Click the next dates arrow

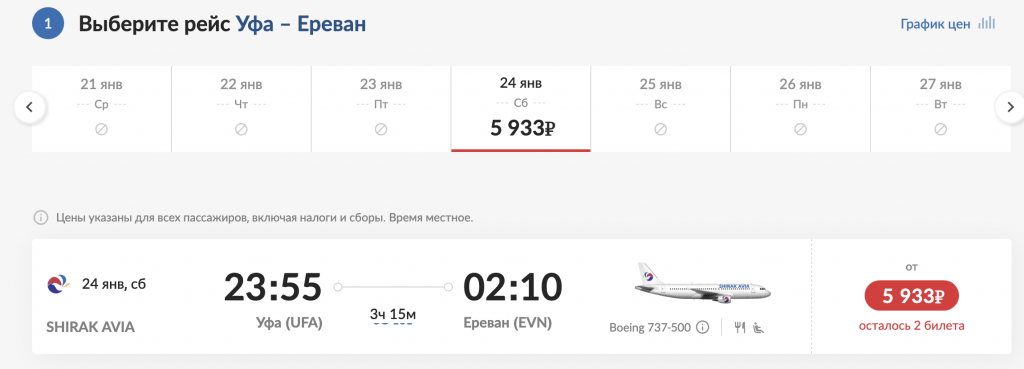[x=1010, y=107]
